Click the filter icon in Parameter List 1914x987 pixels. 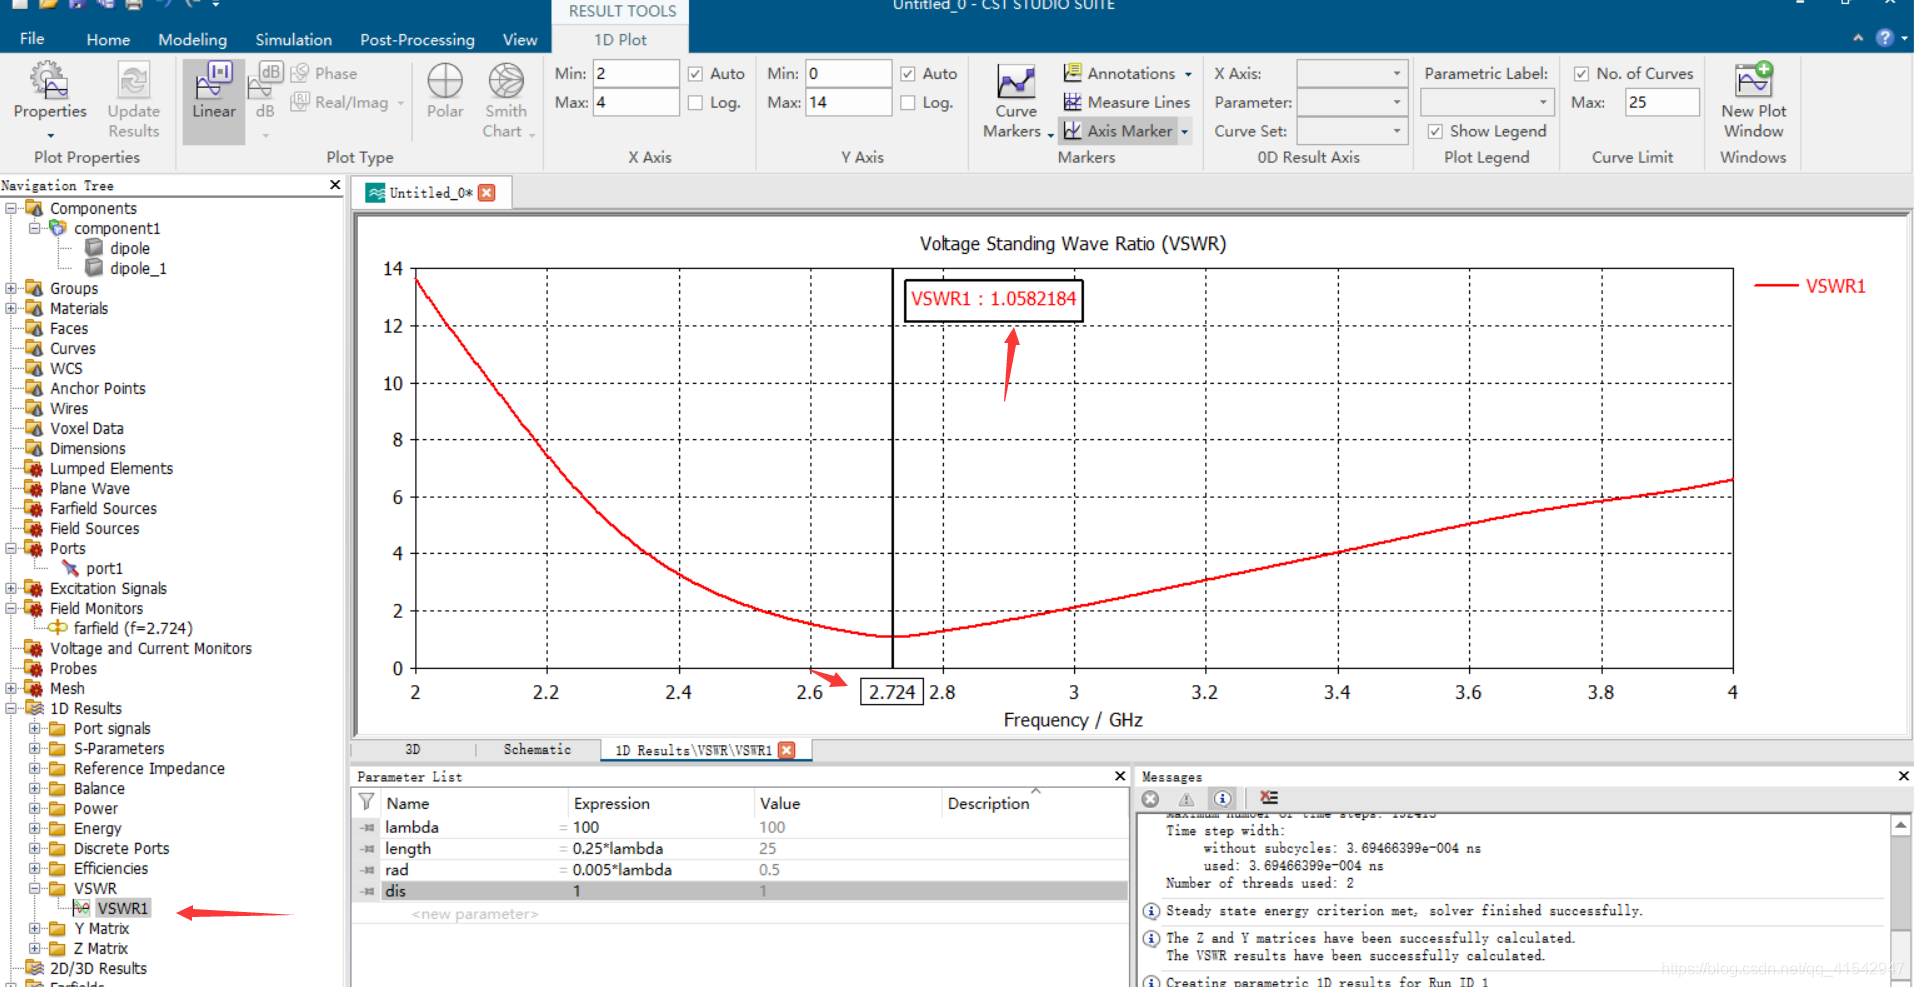pyautogui.click(x=367, y=802)
